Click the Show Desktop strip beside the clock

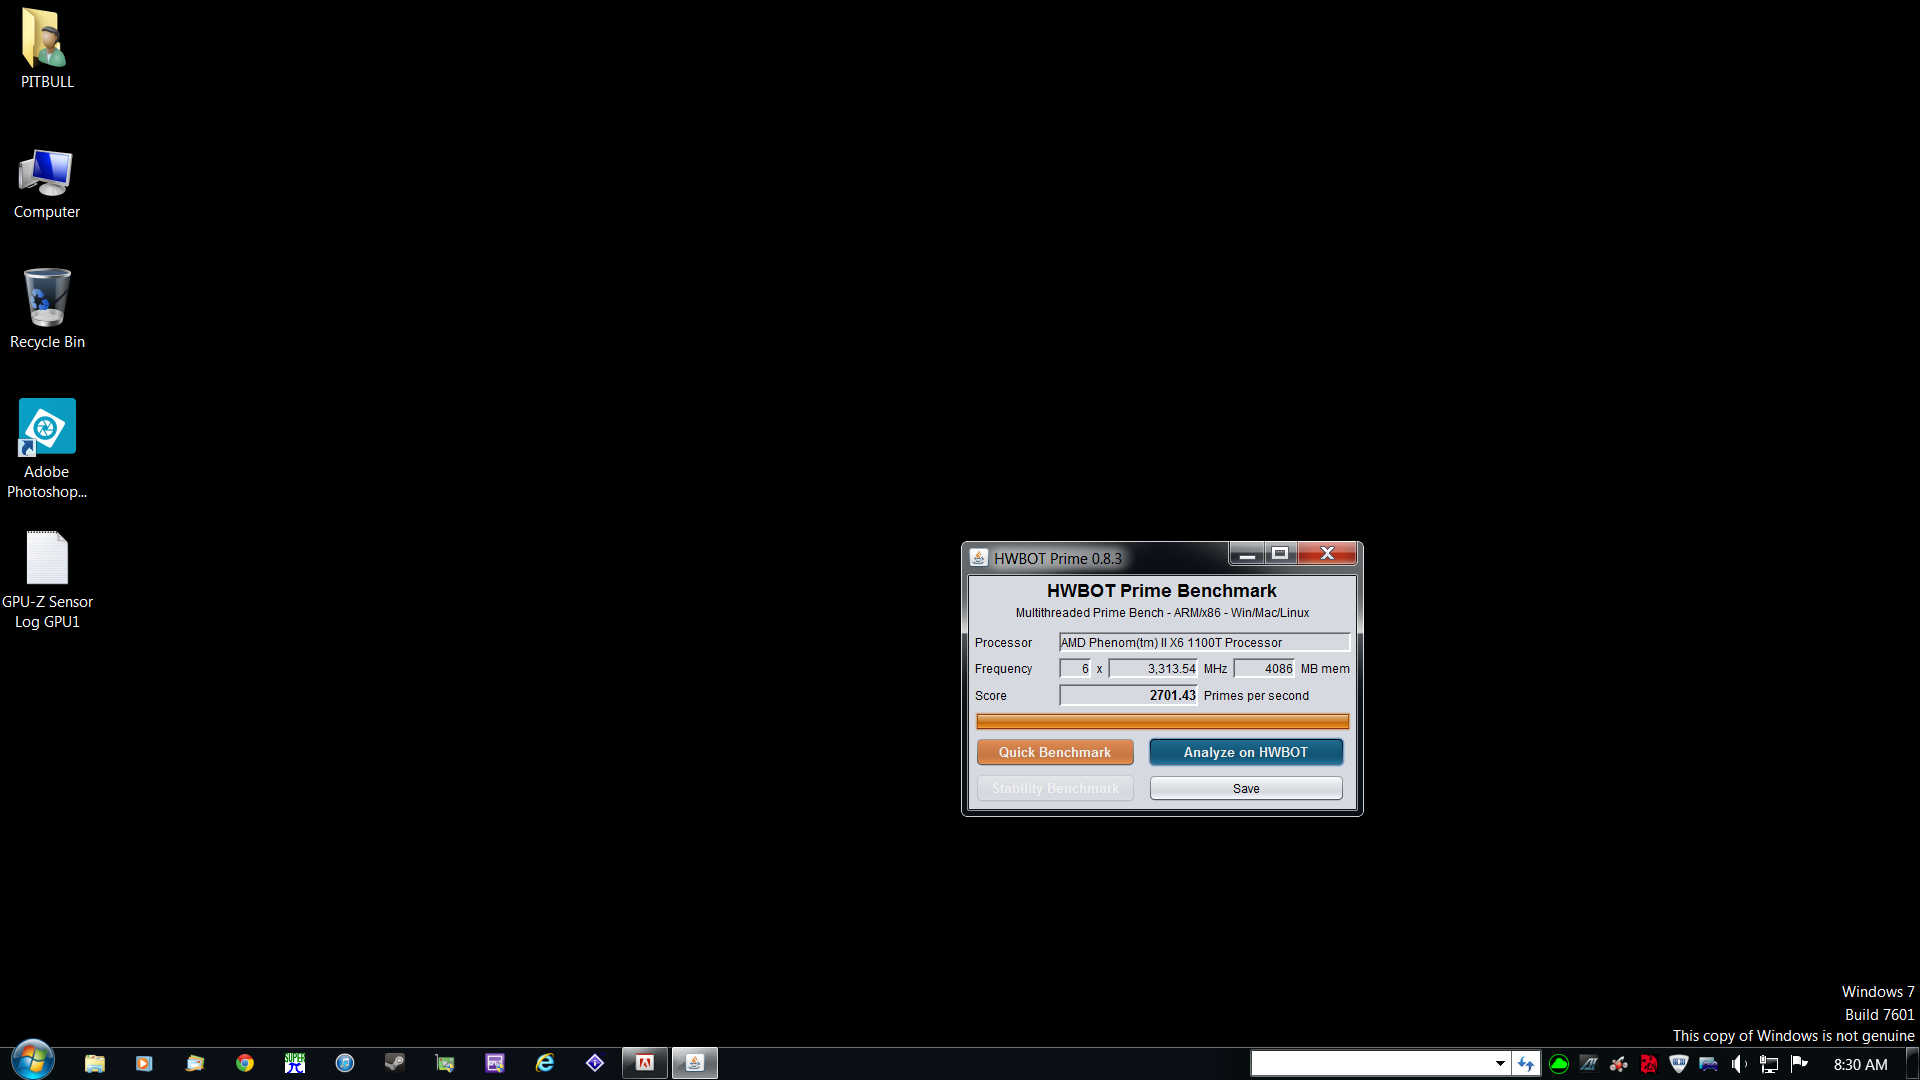(1913, 1064)
